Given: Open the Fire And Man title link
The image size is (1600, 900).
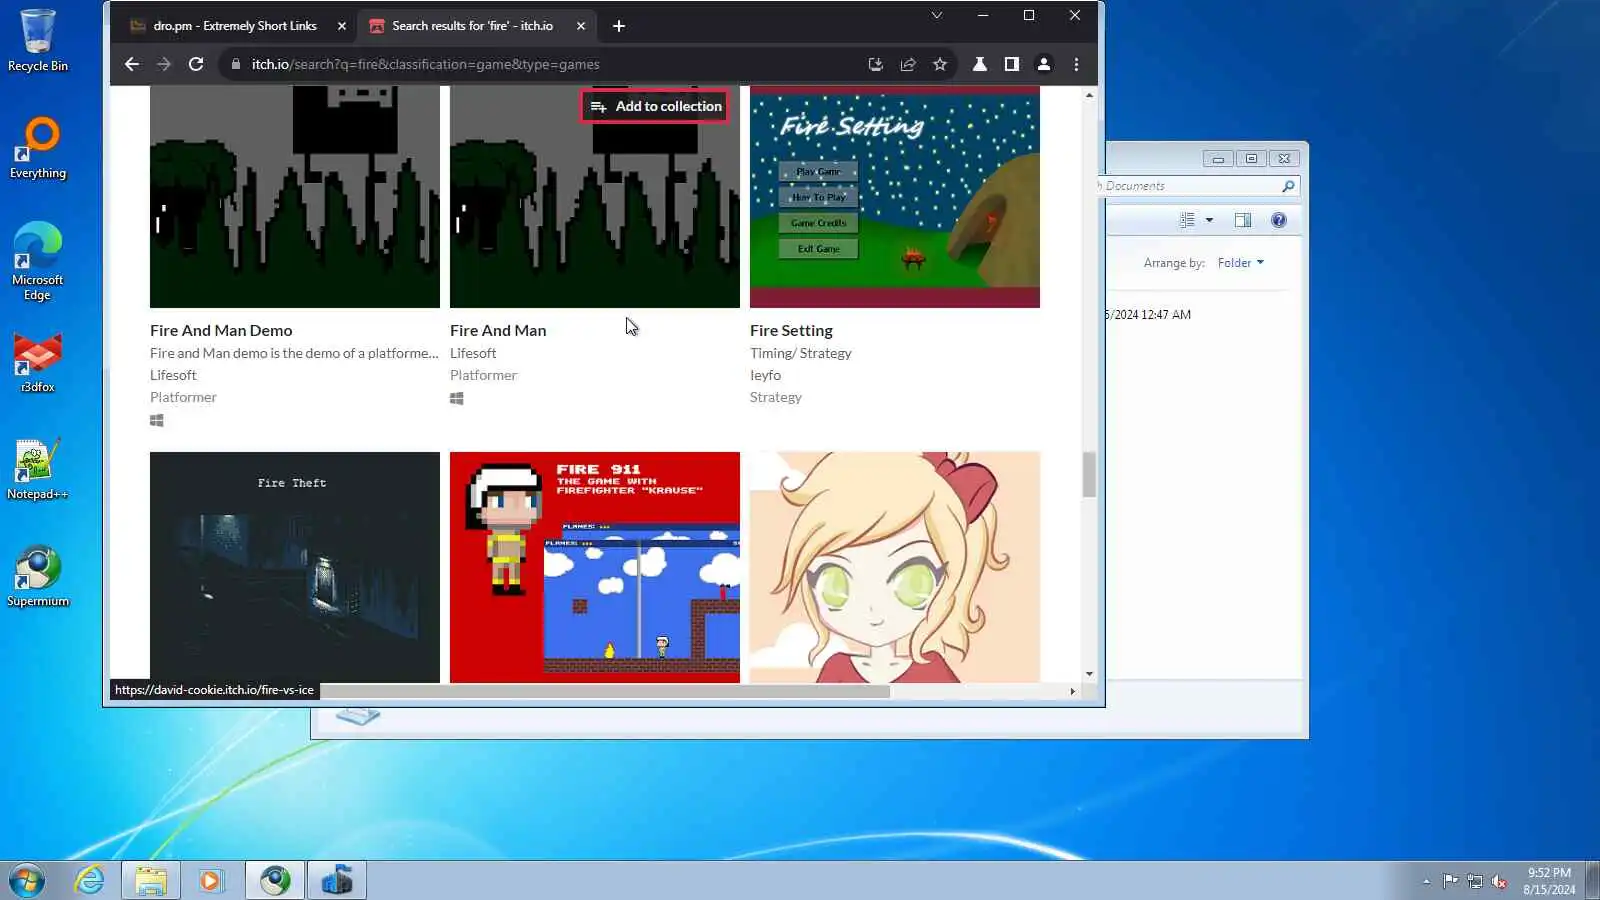Looking at the screenshot, I should [498, 330].
